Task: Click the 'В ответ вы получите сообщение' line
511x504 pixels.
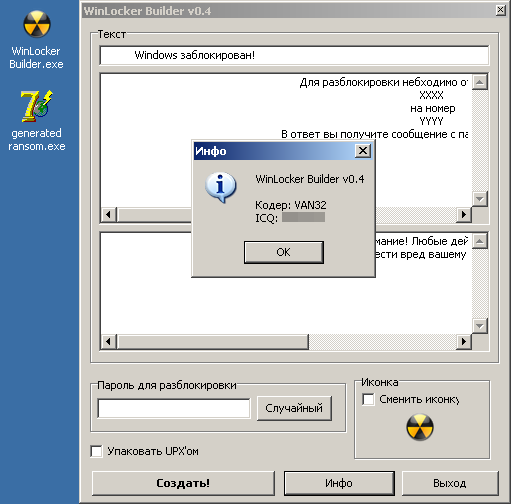Action: click(x=374, y=134)
